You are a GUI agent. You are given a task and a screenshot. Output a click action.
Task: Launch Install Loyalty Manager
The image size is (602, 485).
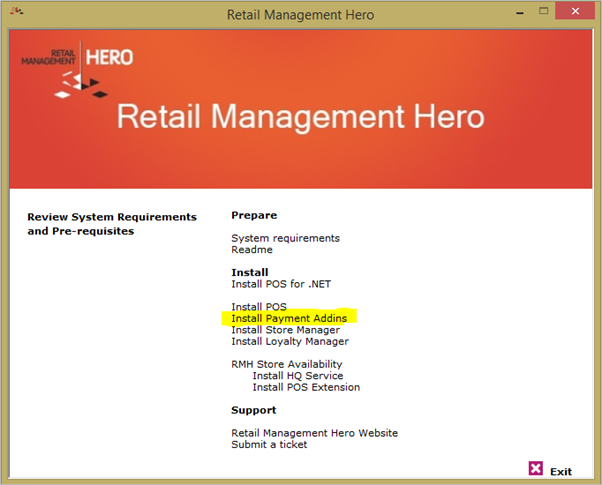click(x=290, y=341)
